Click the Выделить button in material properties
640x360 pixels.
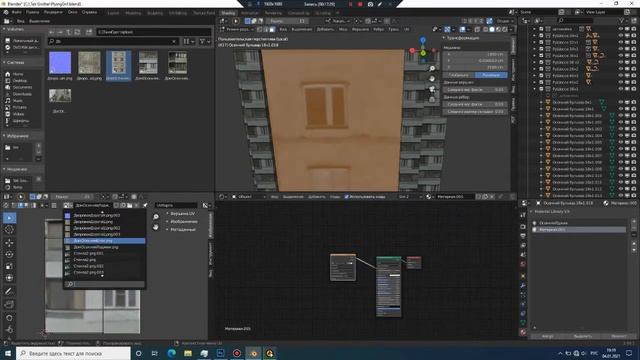coord(582,336)
